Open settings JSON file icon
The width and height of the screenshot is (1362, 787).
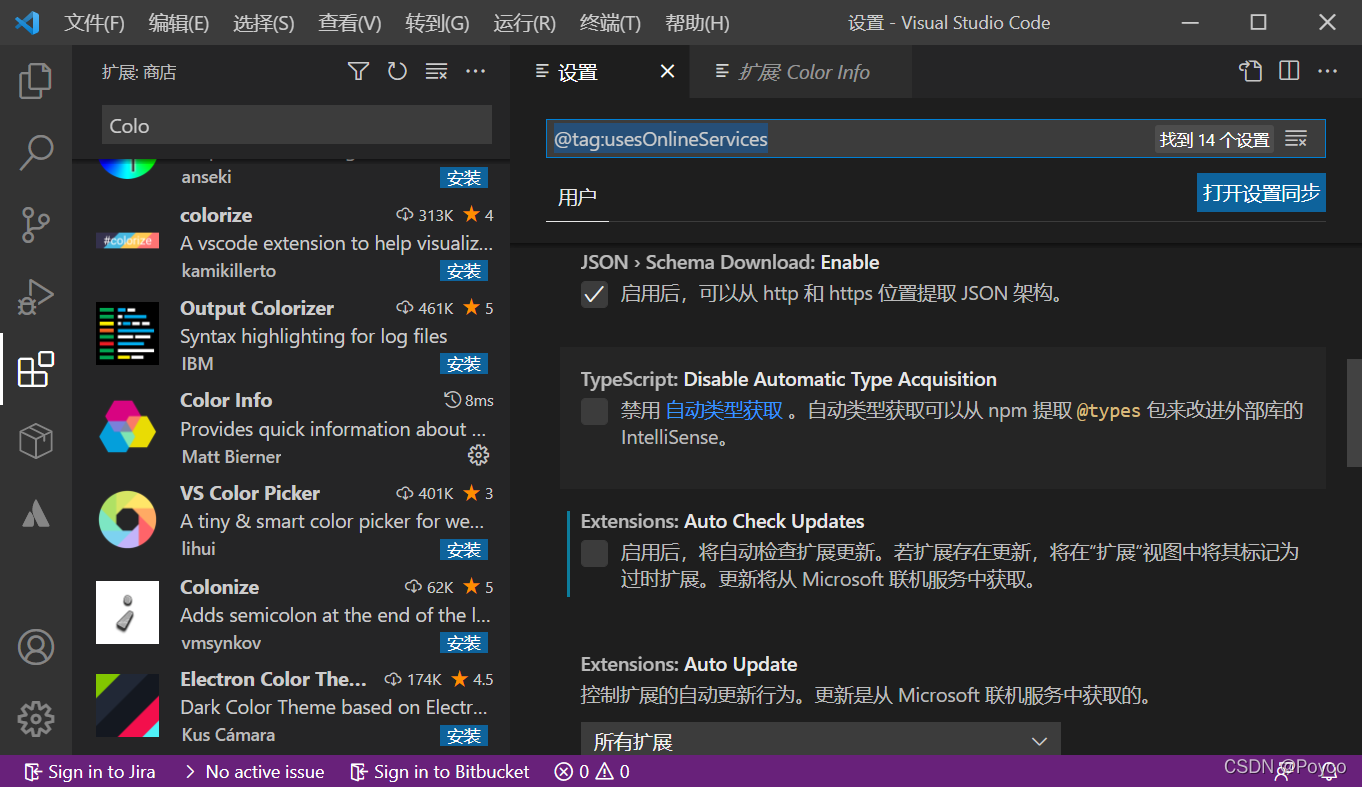point(1251,71)
